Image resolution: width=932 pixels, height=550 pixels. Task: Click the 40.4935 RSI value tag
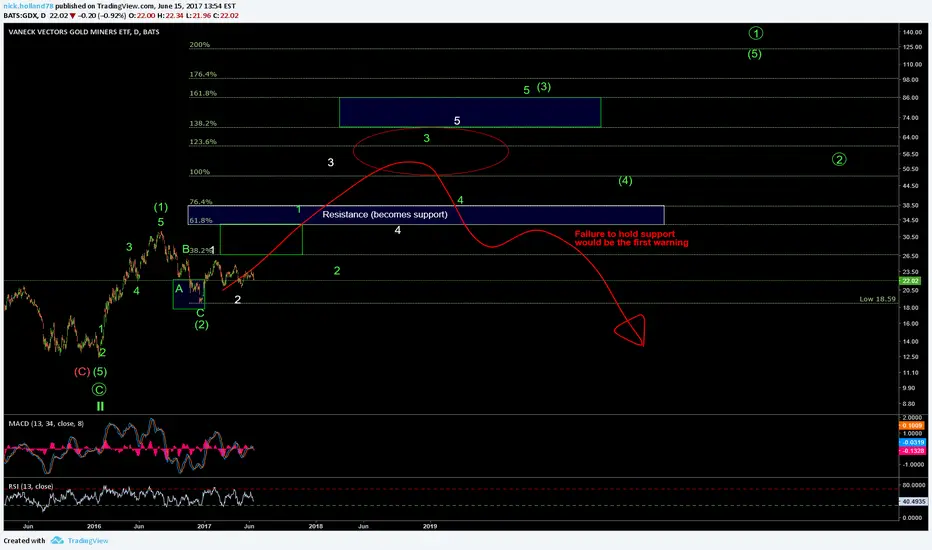912,502
